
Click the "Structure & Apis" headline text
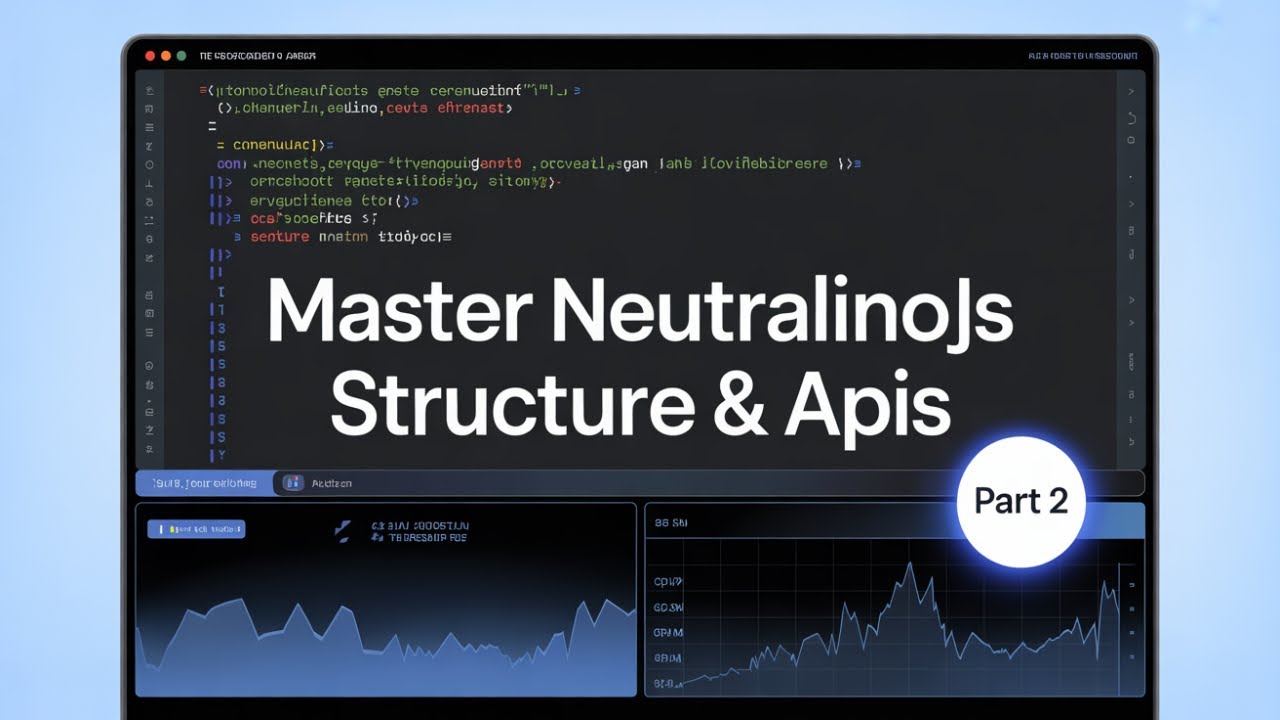(640, 403)
